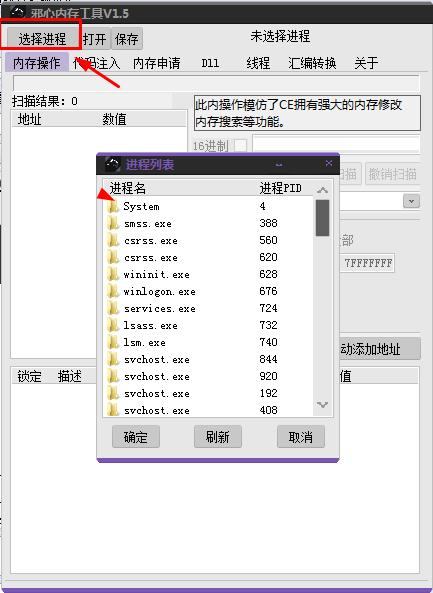Viewport: 433px width, 593px height.
Task: Select the System process name
Action: 141,207
